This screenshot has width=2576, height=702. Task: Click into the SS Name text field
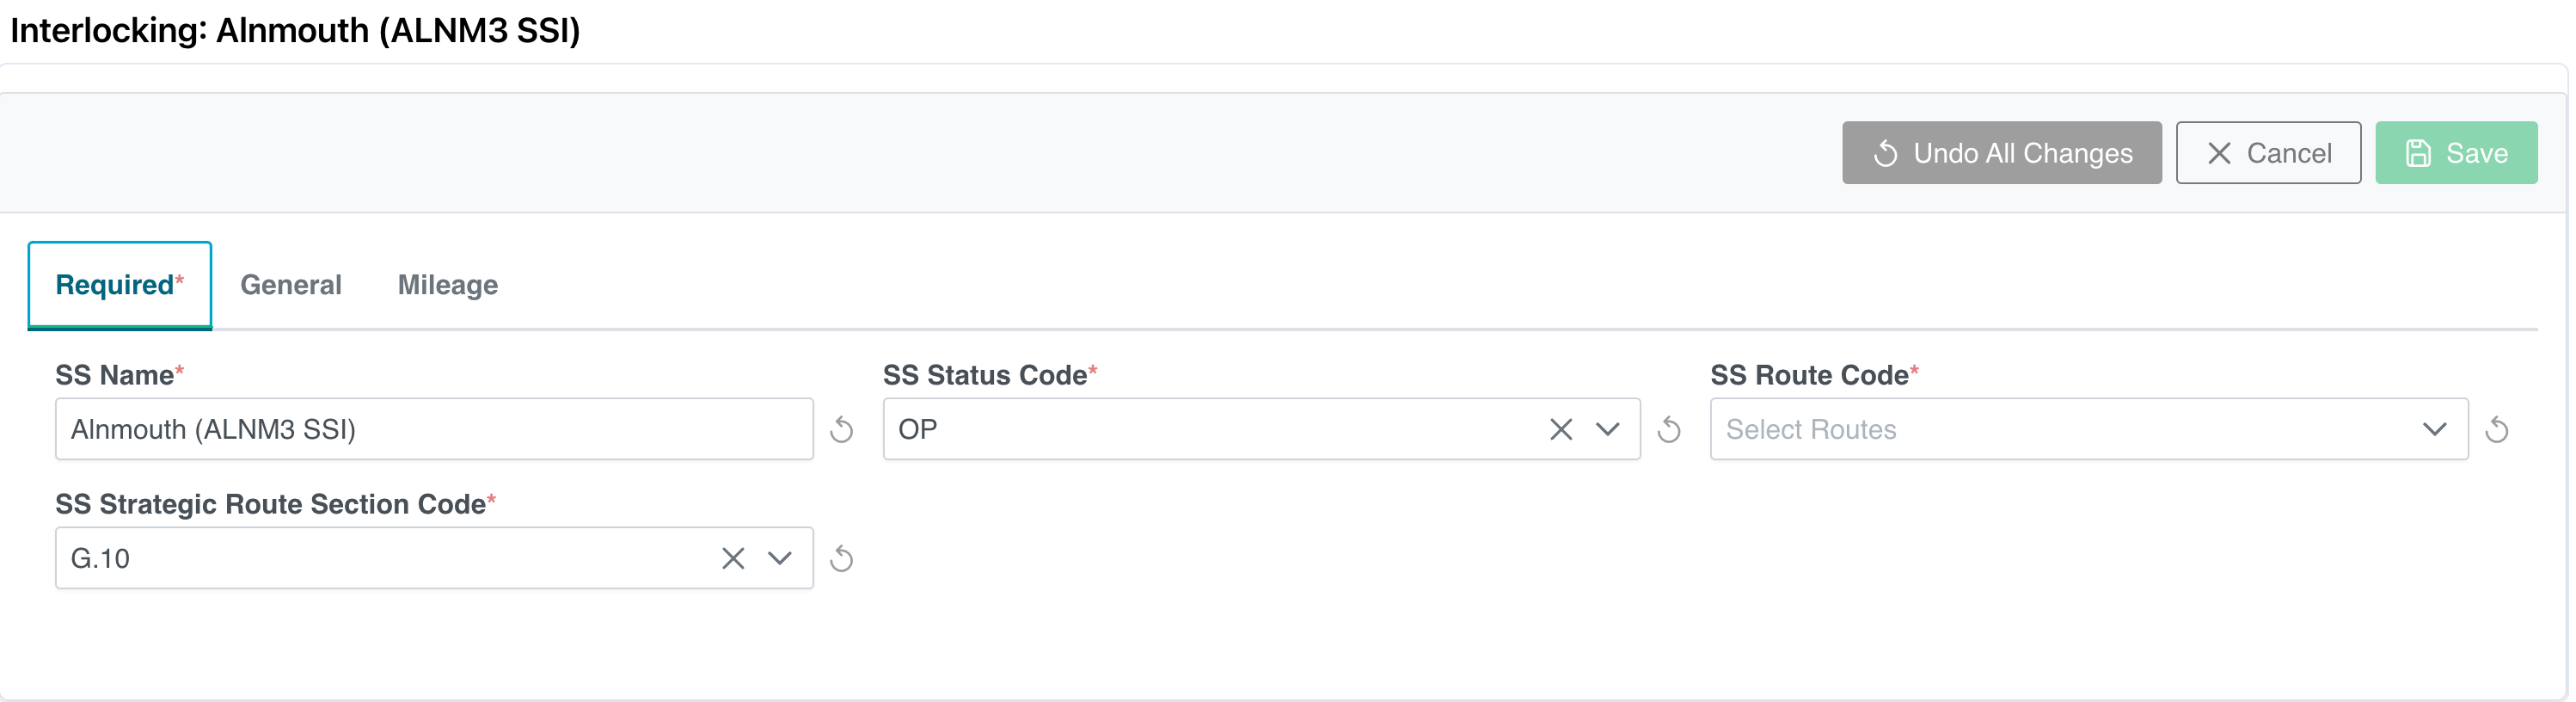pos(434,430)
